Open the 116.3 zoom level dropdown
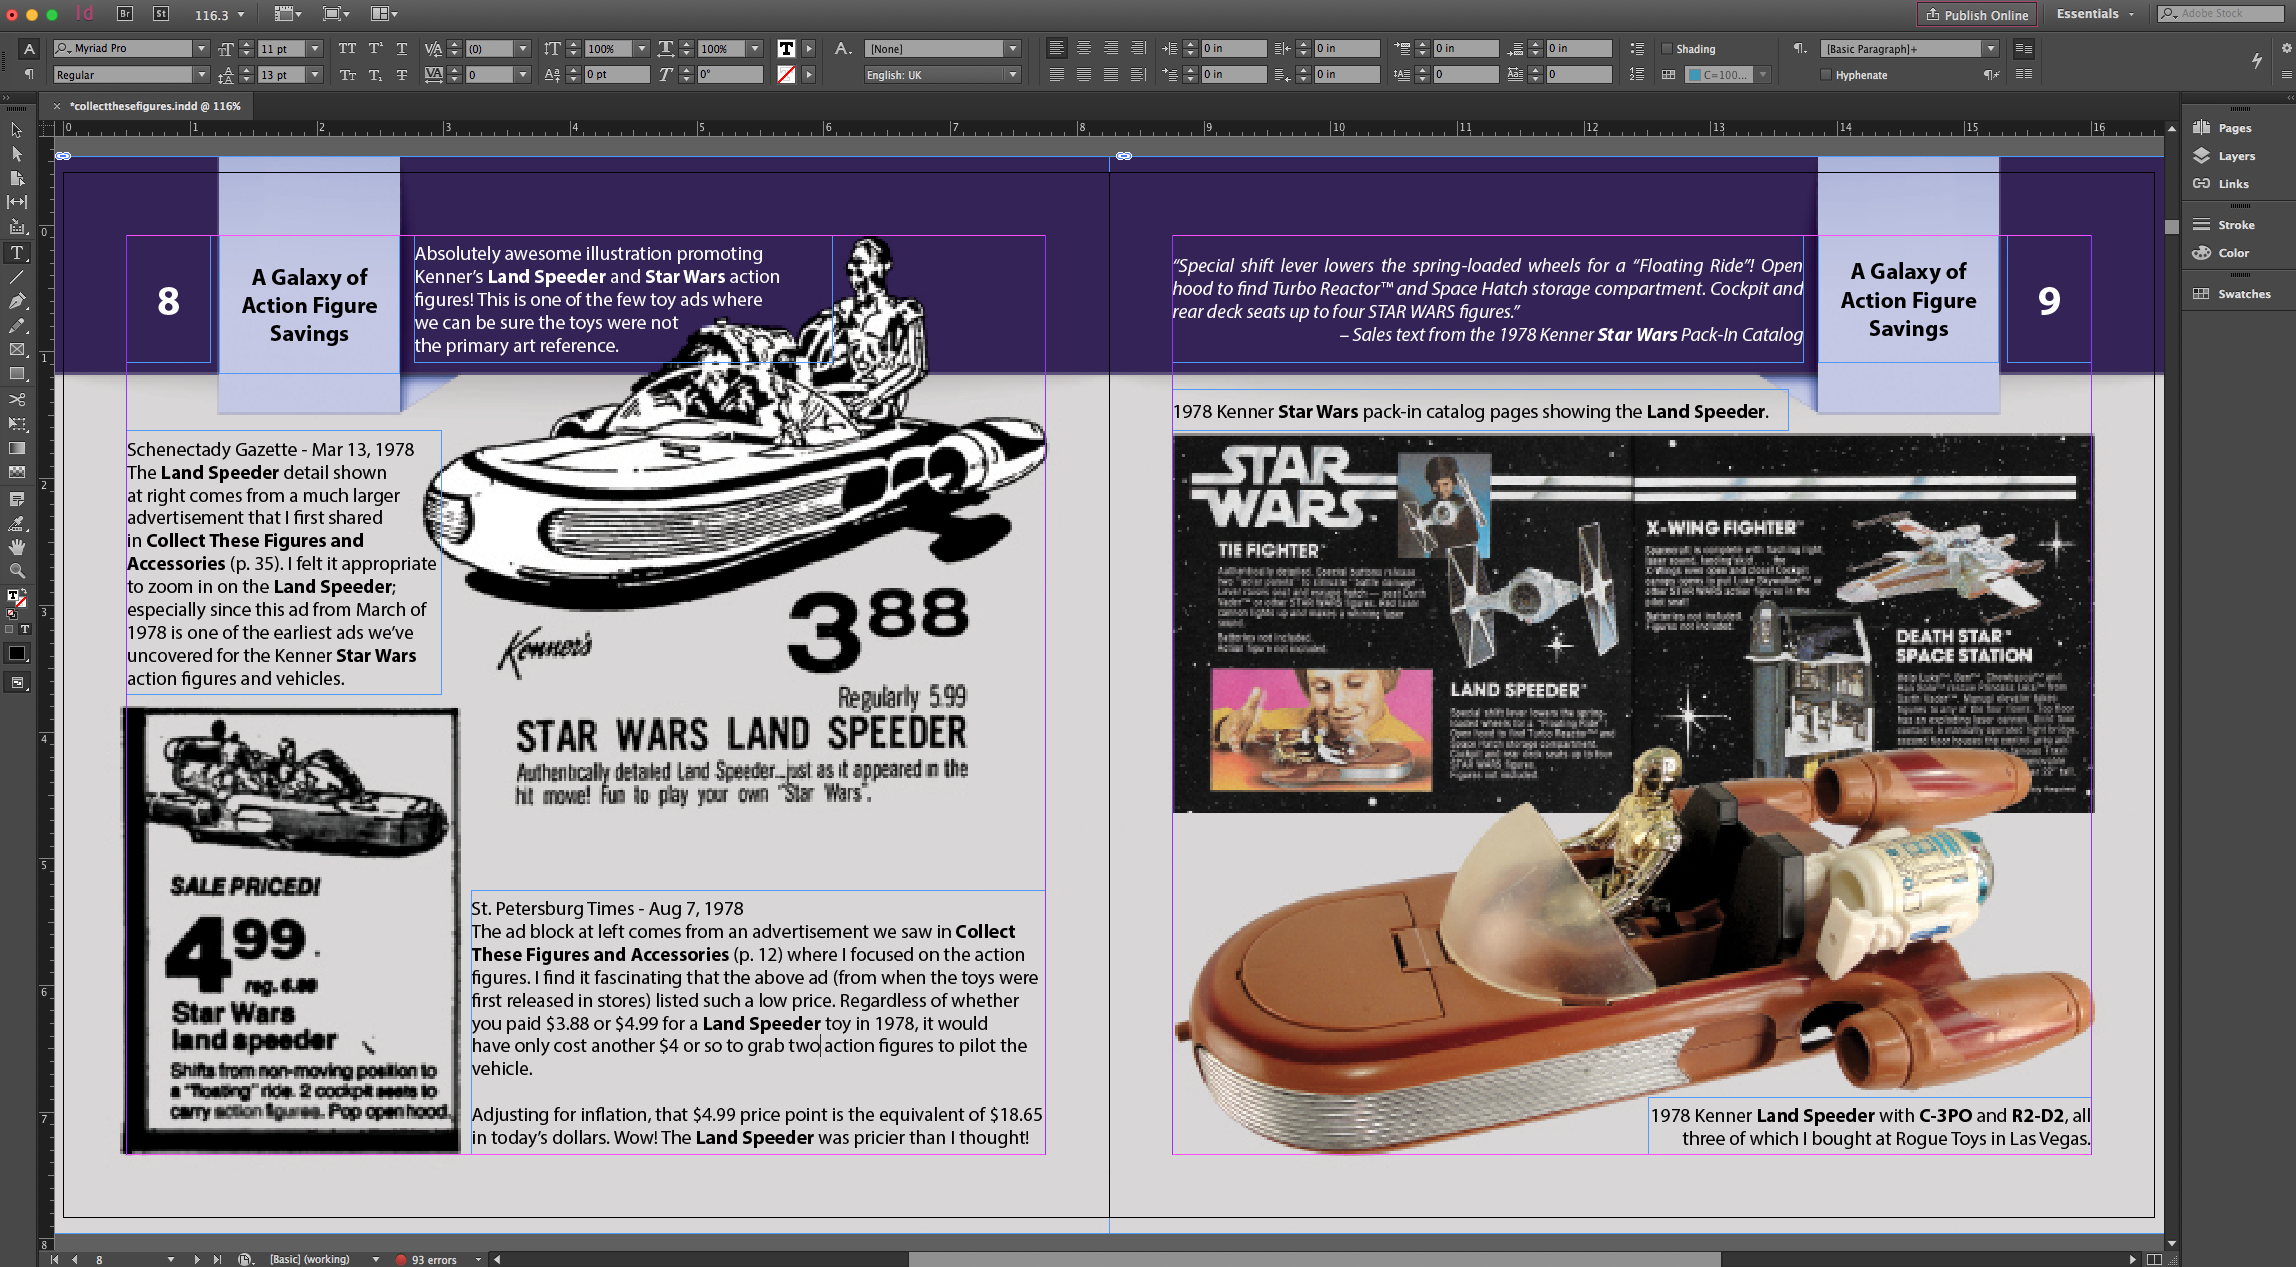Viewport: 2296px width, 1267px height. [x=241, y=15]
